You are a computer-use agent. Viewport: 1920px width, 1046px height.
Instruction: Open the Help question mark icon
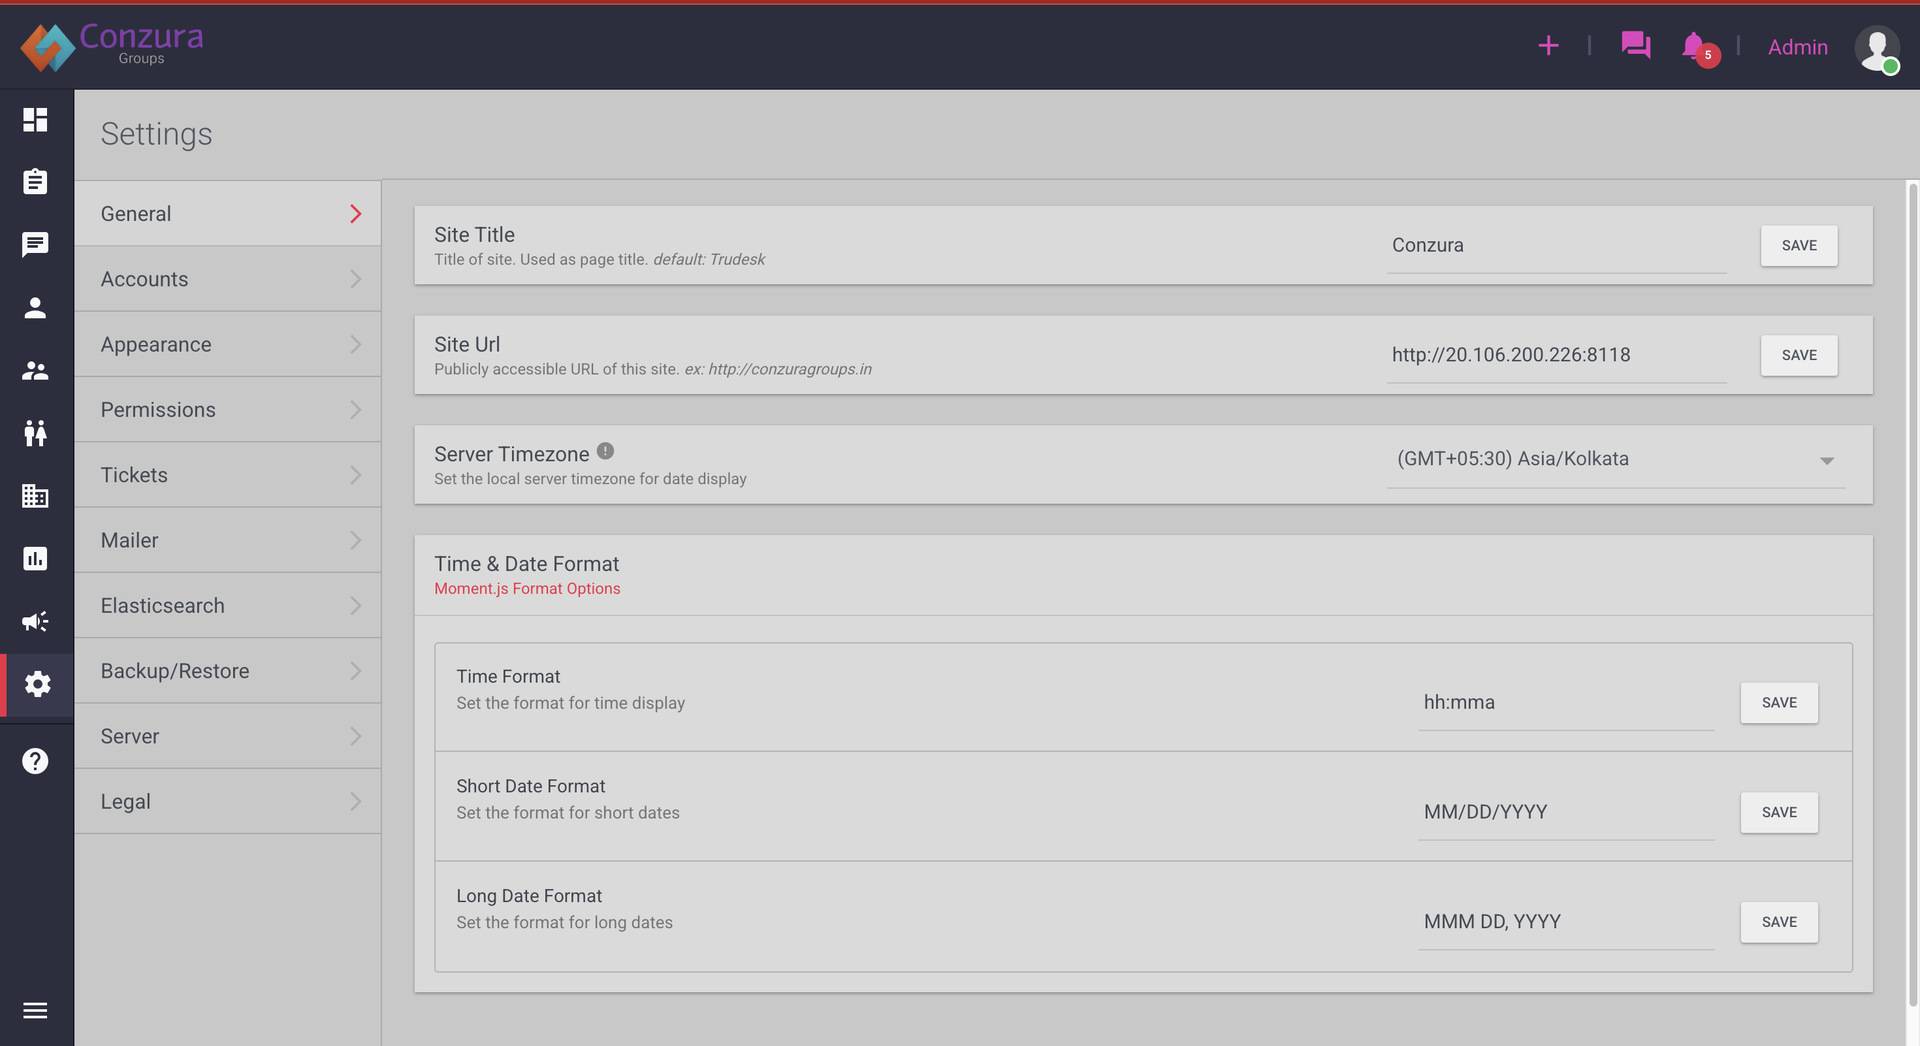click(36, 760)
